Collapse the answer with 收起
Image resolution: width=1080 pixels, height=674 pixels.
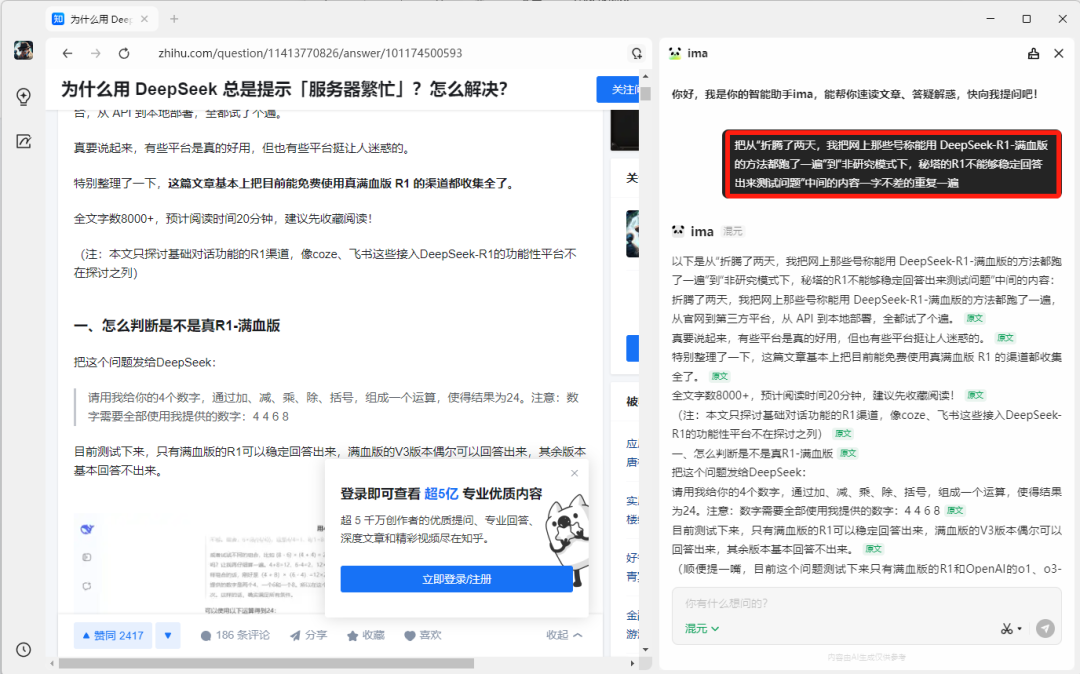[564, 635]
